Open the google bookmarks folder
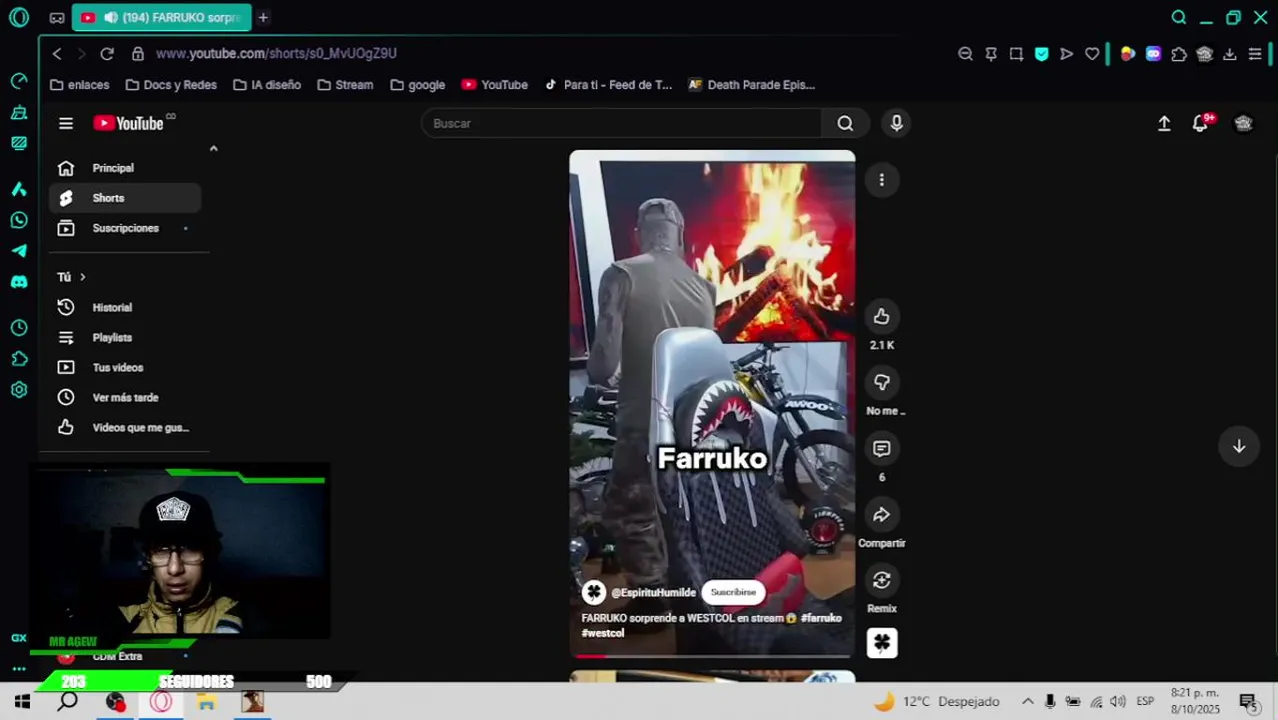This screenshot has width=1278, height=720. [418, 85]
